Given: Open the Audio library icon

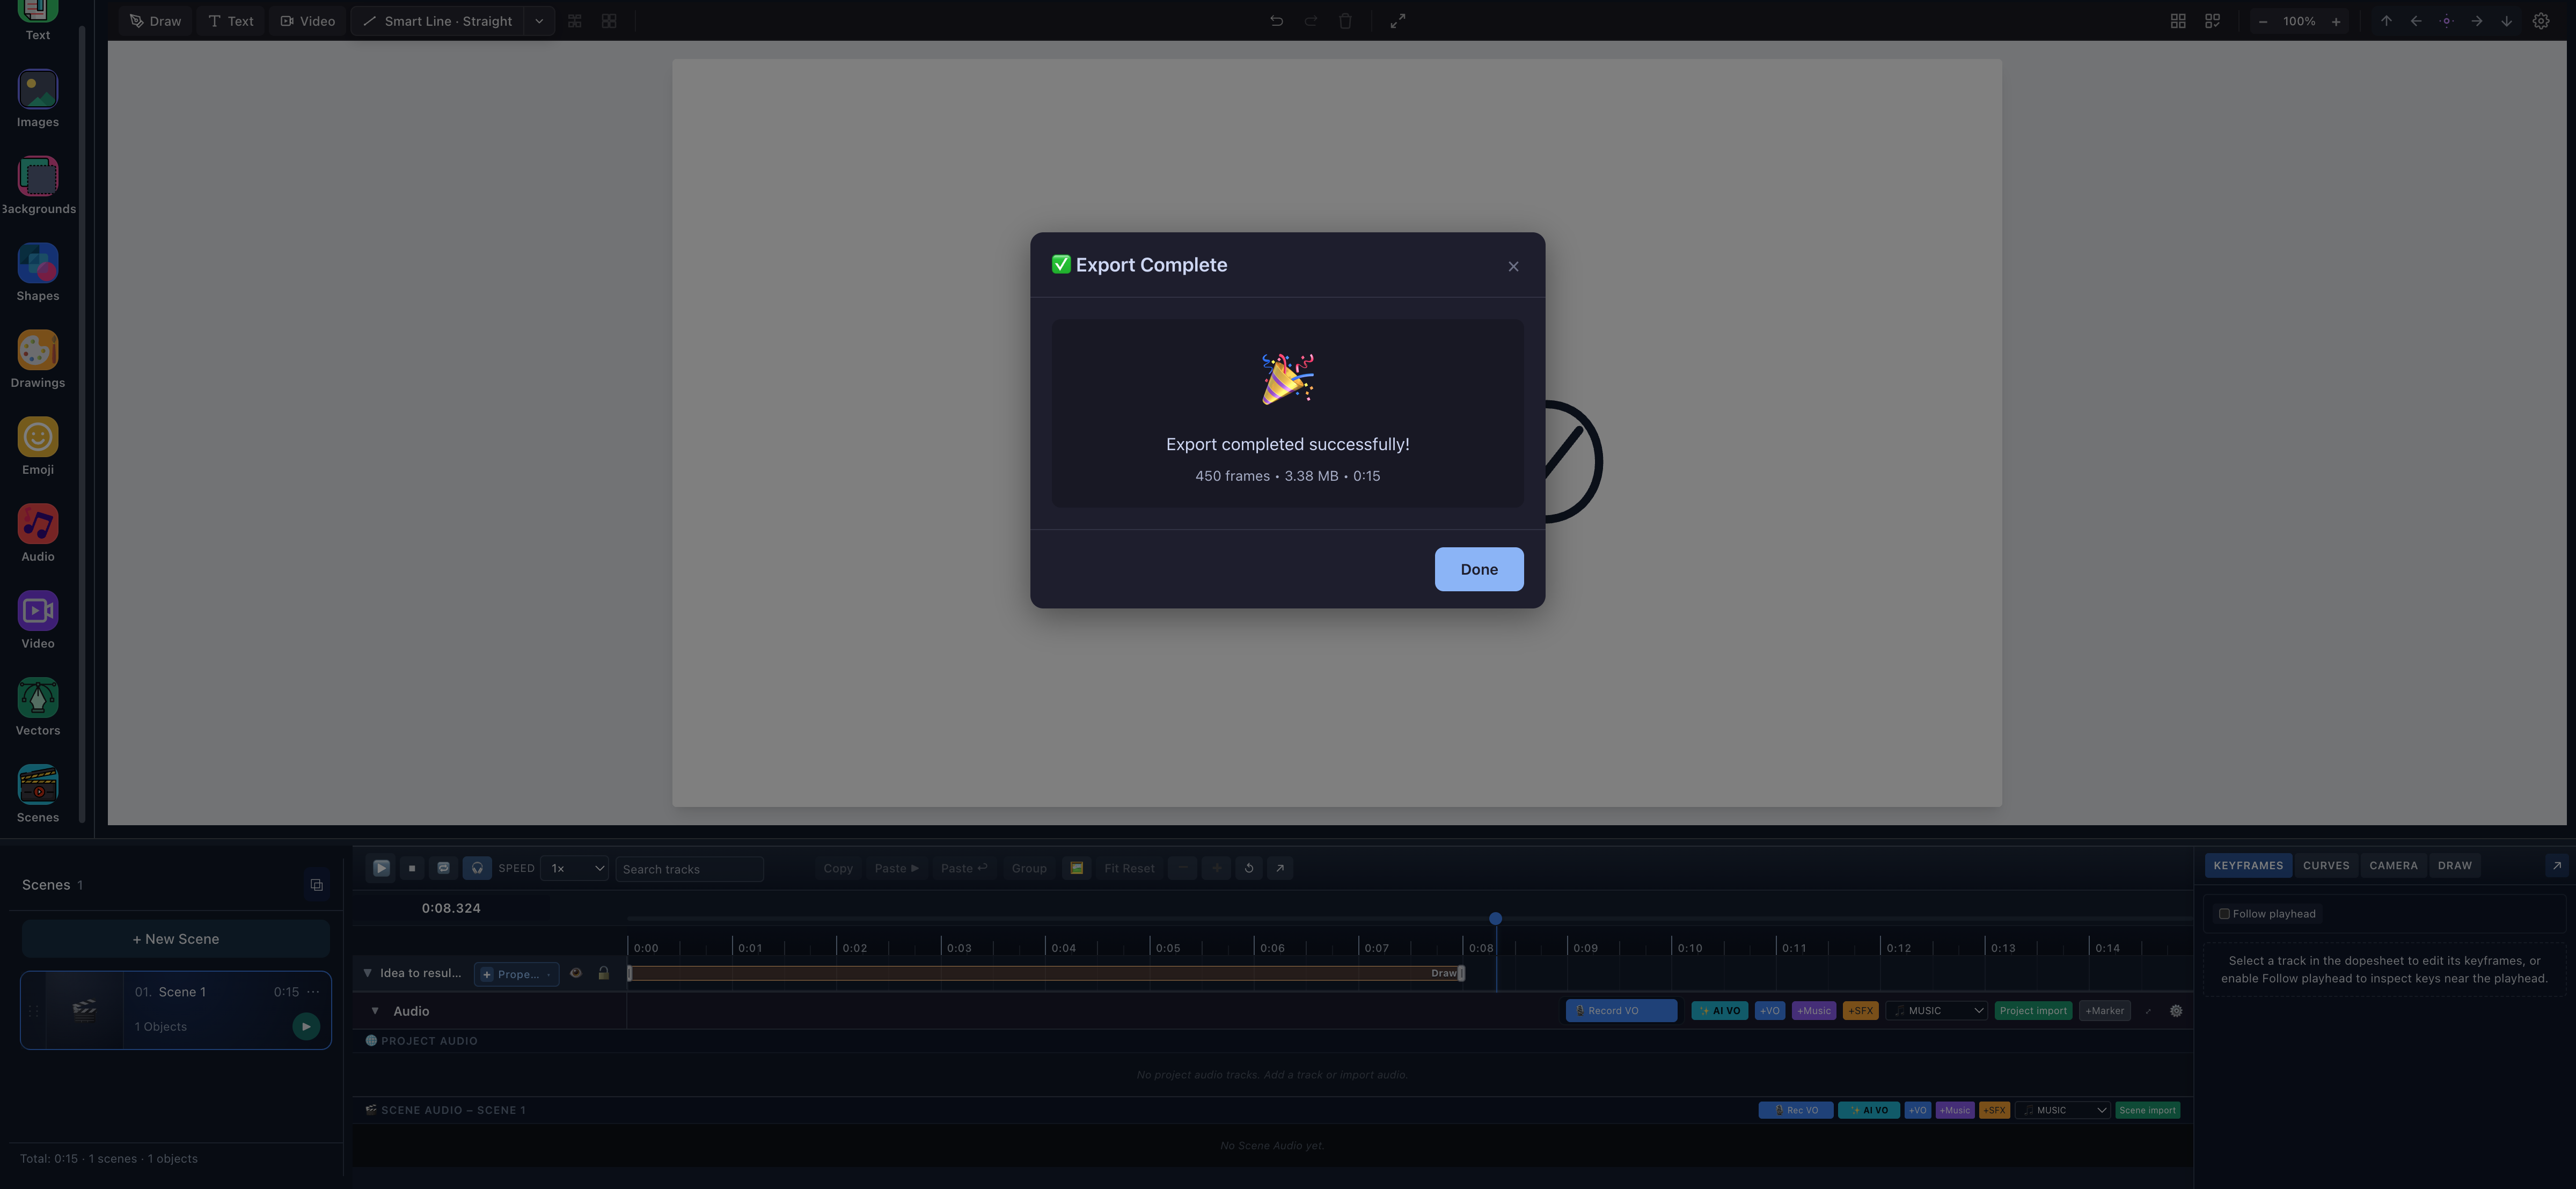Looking at the screenshot, I should [x=38, y=524].
